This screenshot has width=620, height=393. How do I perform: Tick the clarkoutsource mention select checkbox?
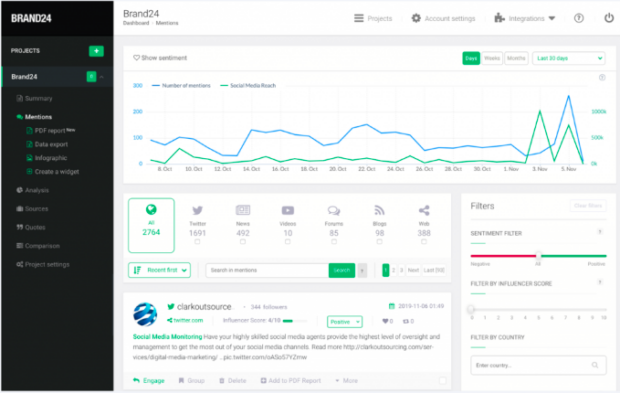pyautogui.click(x=442, y=380)
